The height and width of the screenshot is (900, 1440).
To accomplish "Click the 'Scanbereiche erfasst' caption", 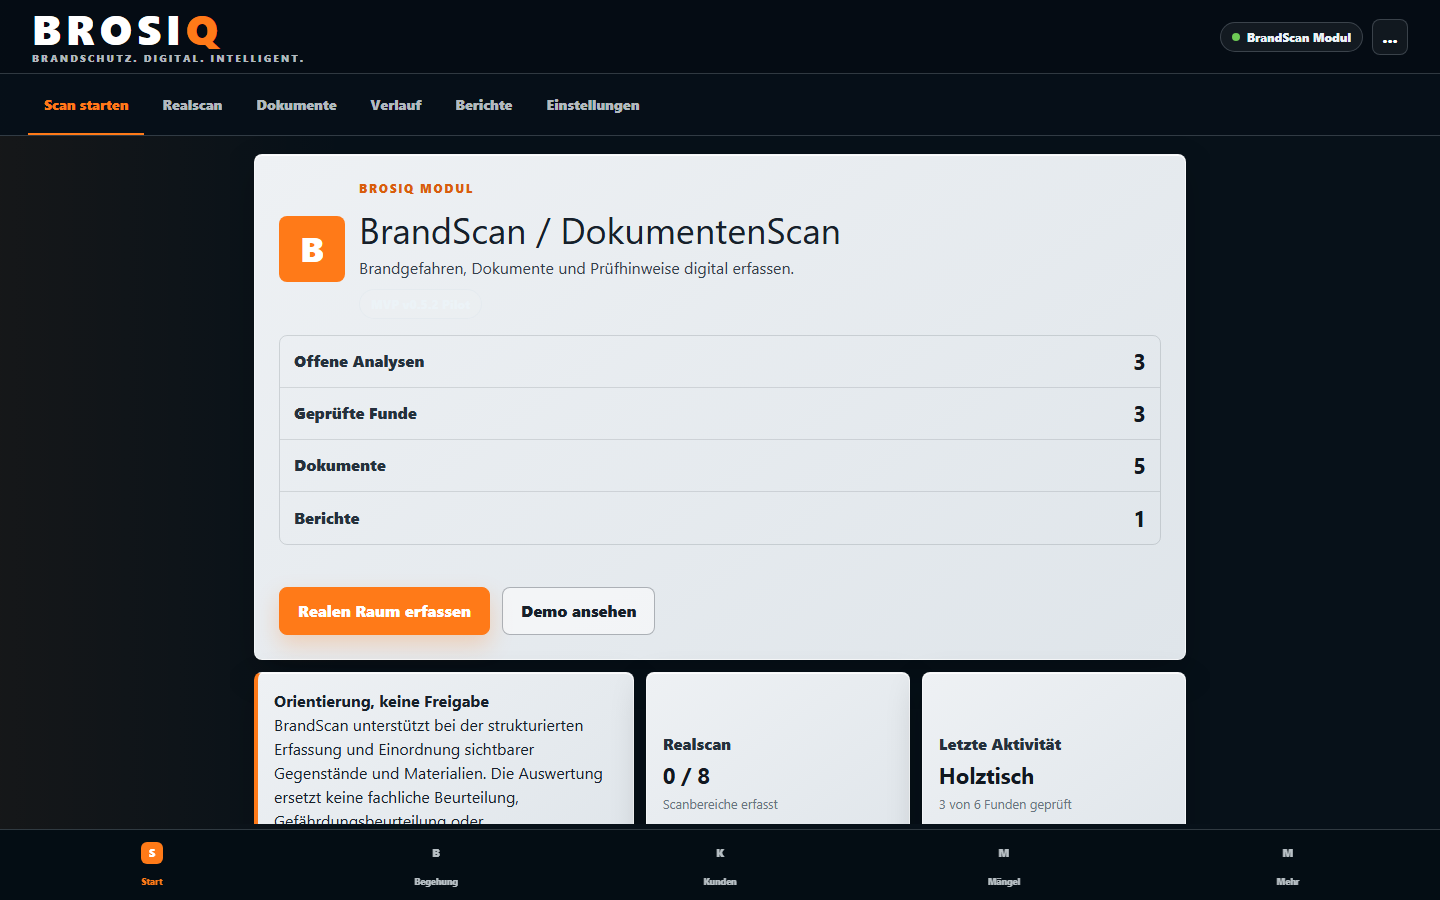I will (x=720, y=804).
